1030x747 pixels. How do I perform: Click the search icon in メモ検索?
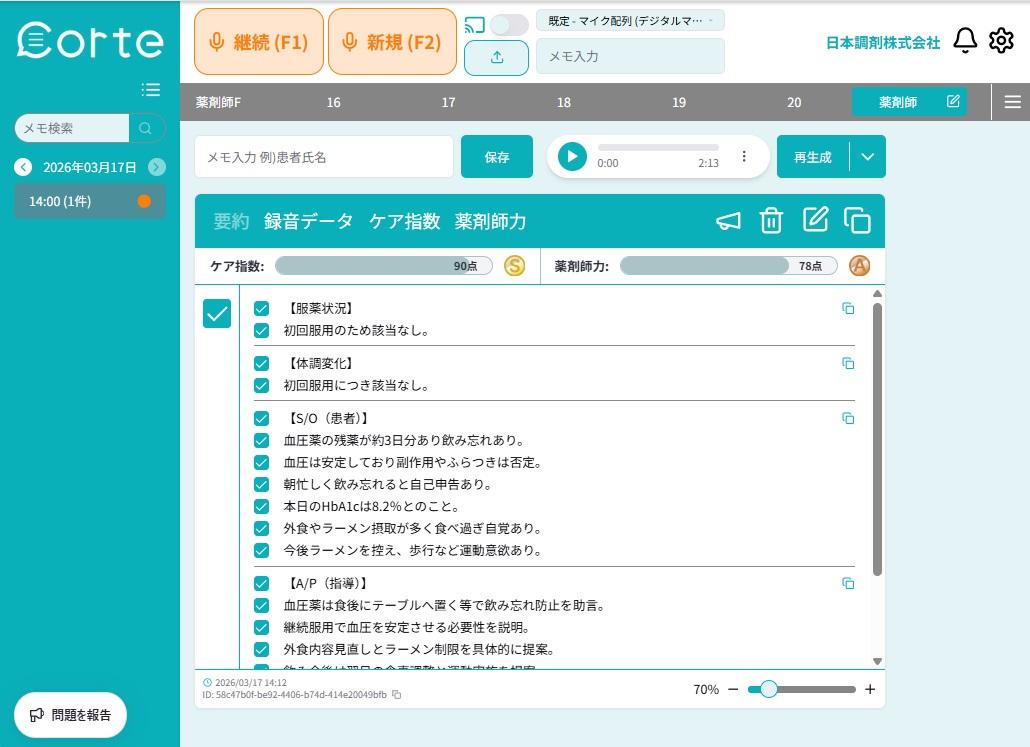click(x=146, y=128)
